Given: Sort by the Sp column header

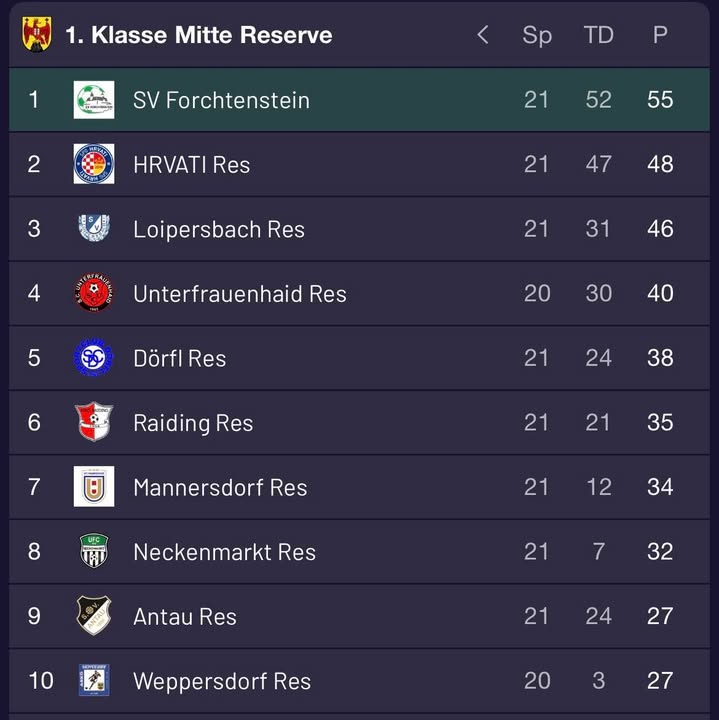Looking at the screenshot, I should (x=537, y=35).
